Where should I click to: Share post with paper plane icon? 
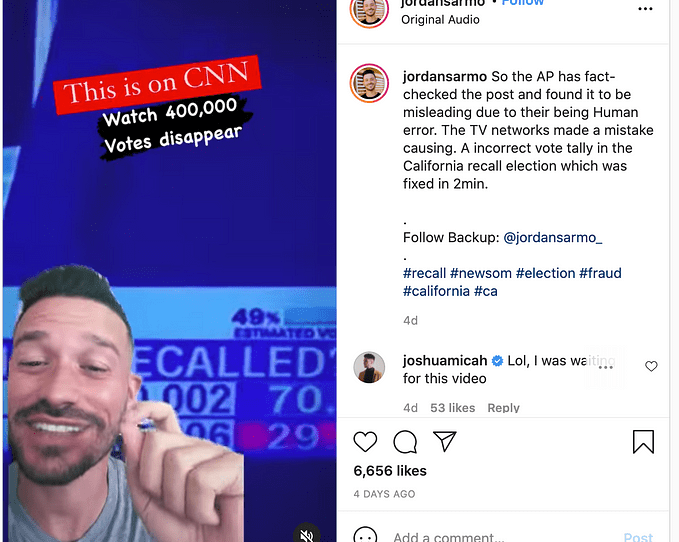(445, 442)
